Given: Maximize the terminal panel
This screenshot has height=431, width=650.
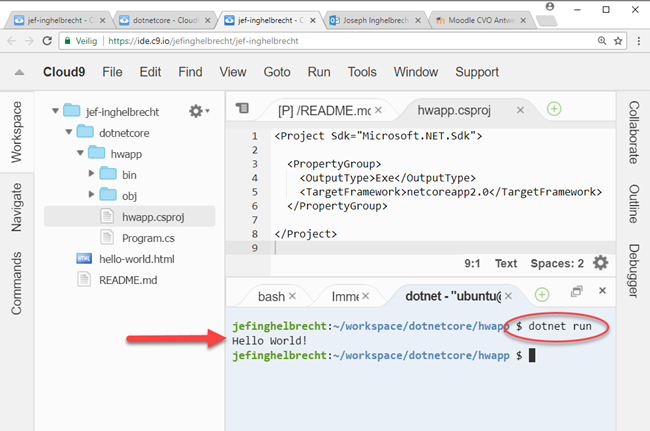Looking at the screenshot, I should [576, 291].
